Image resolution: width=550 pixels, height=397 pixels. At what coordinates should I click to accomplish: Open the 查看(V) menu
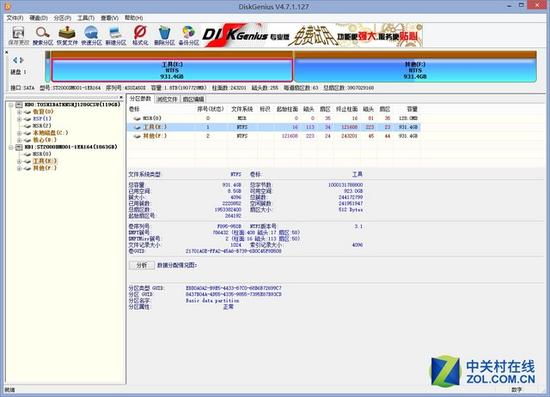[109, 18]
